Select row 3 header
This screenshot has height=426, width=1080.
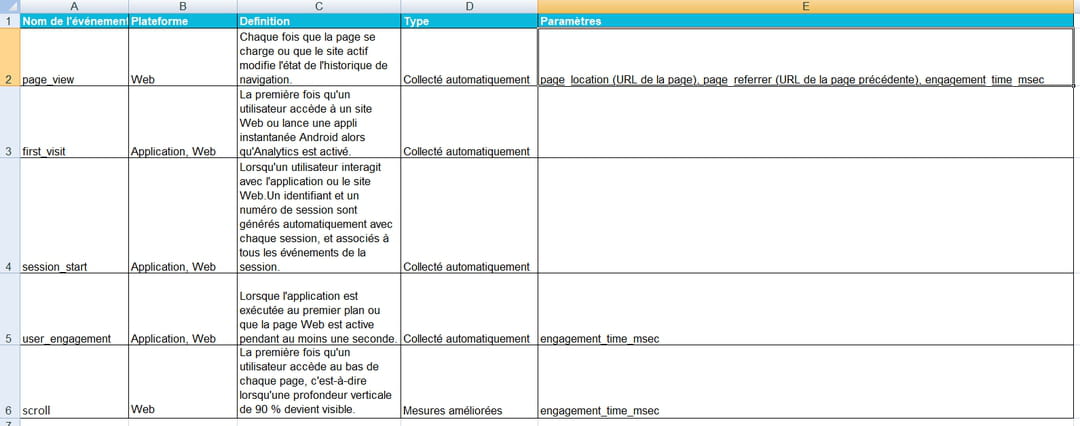[10, 122]
